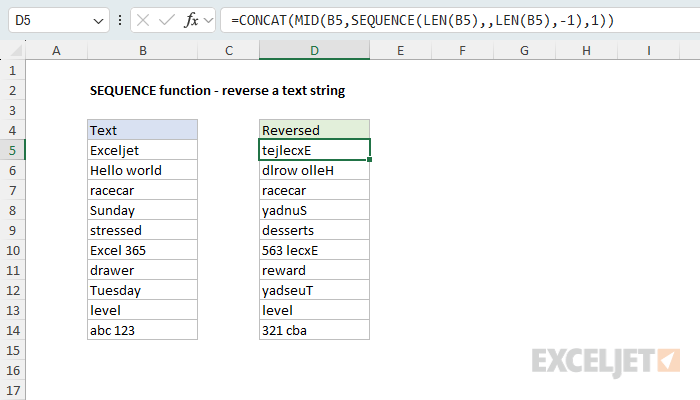This screenshot has height=400, width=700.
Task: Select cell containing 'Sunday'
Action: tap(142, 210)
